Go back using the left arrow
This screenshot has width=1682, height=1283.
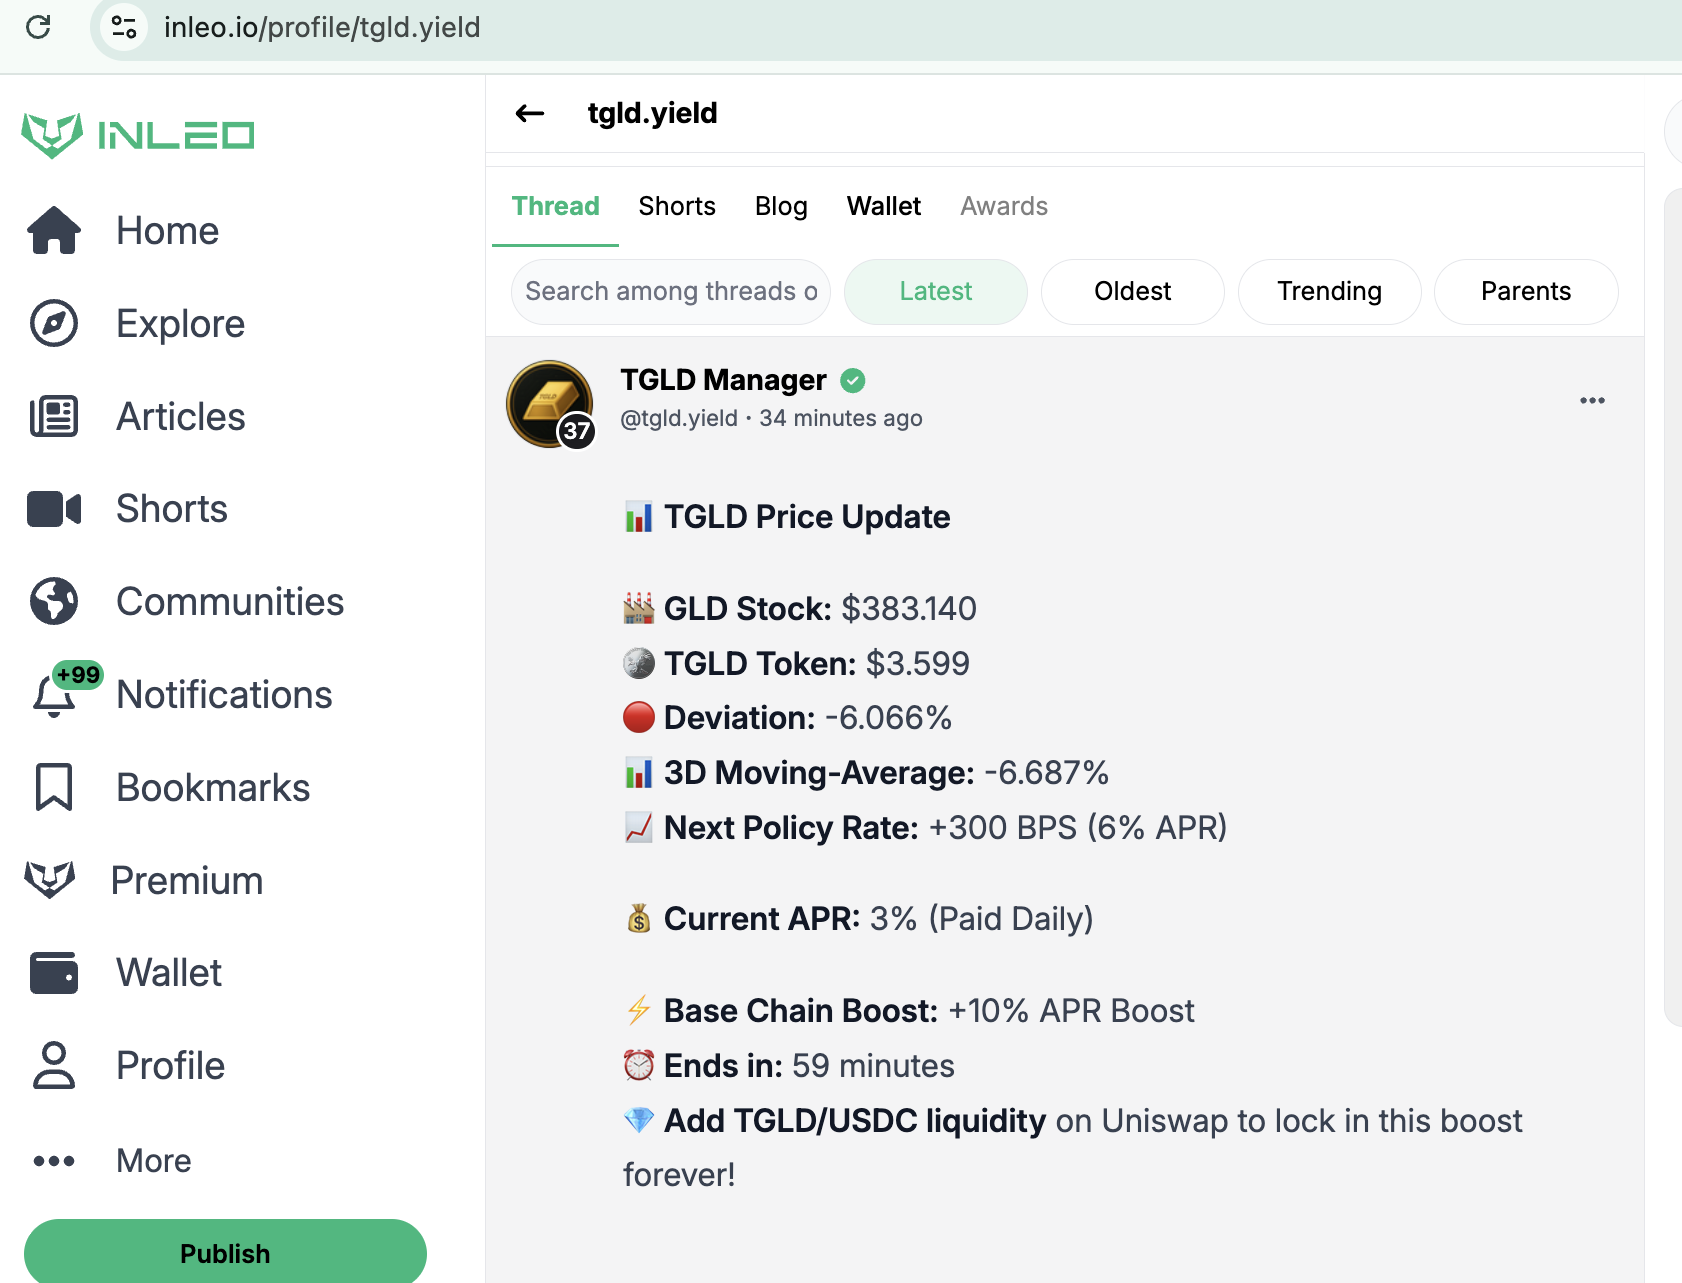point(530,114)
